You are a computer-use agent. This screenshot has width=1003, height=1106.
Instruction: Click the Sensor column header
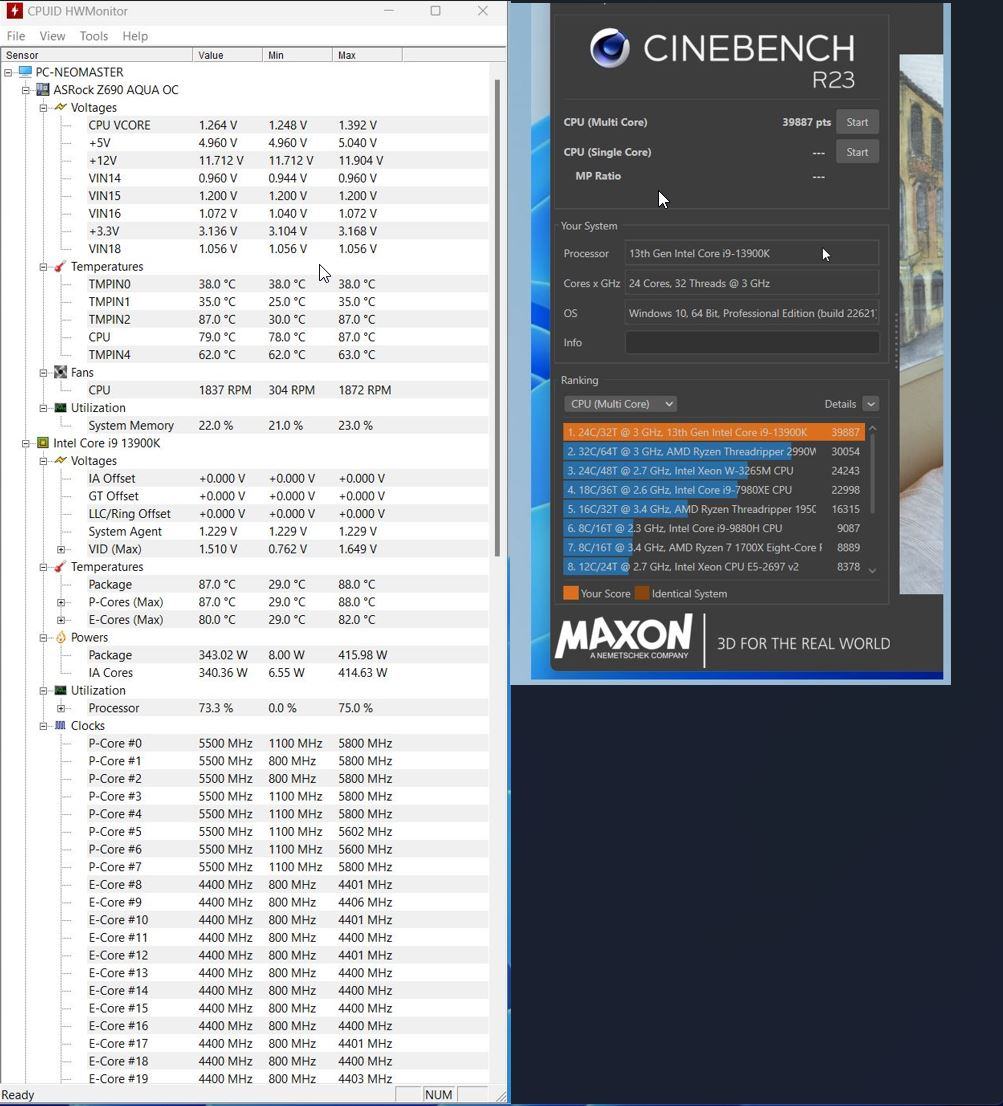[96, 55]
